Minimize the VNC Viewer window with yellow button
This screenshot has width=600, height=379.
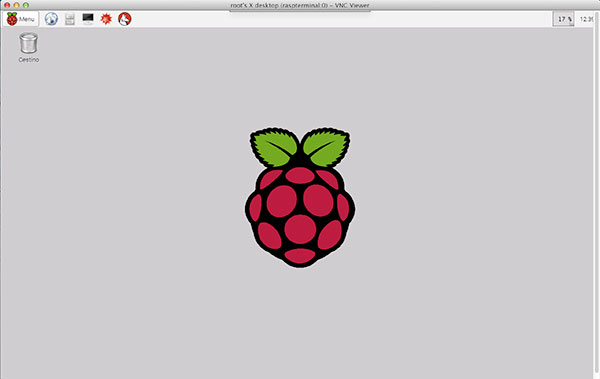click(16, 5)
